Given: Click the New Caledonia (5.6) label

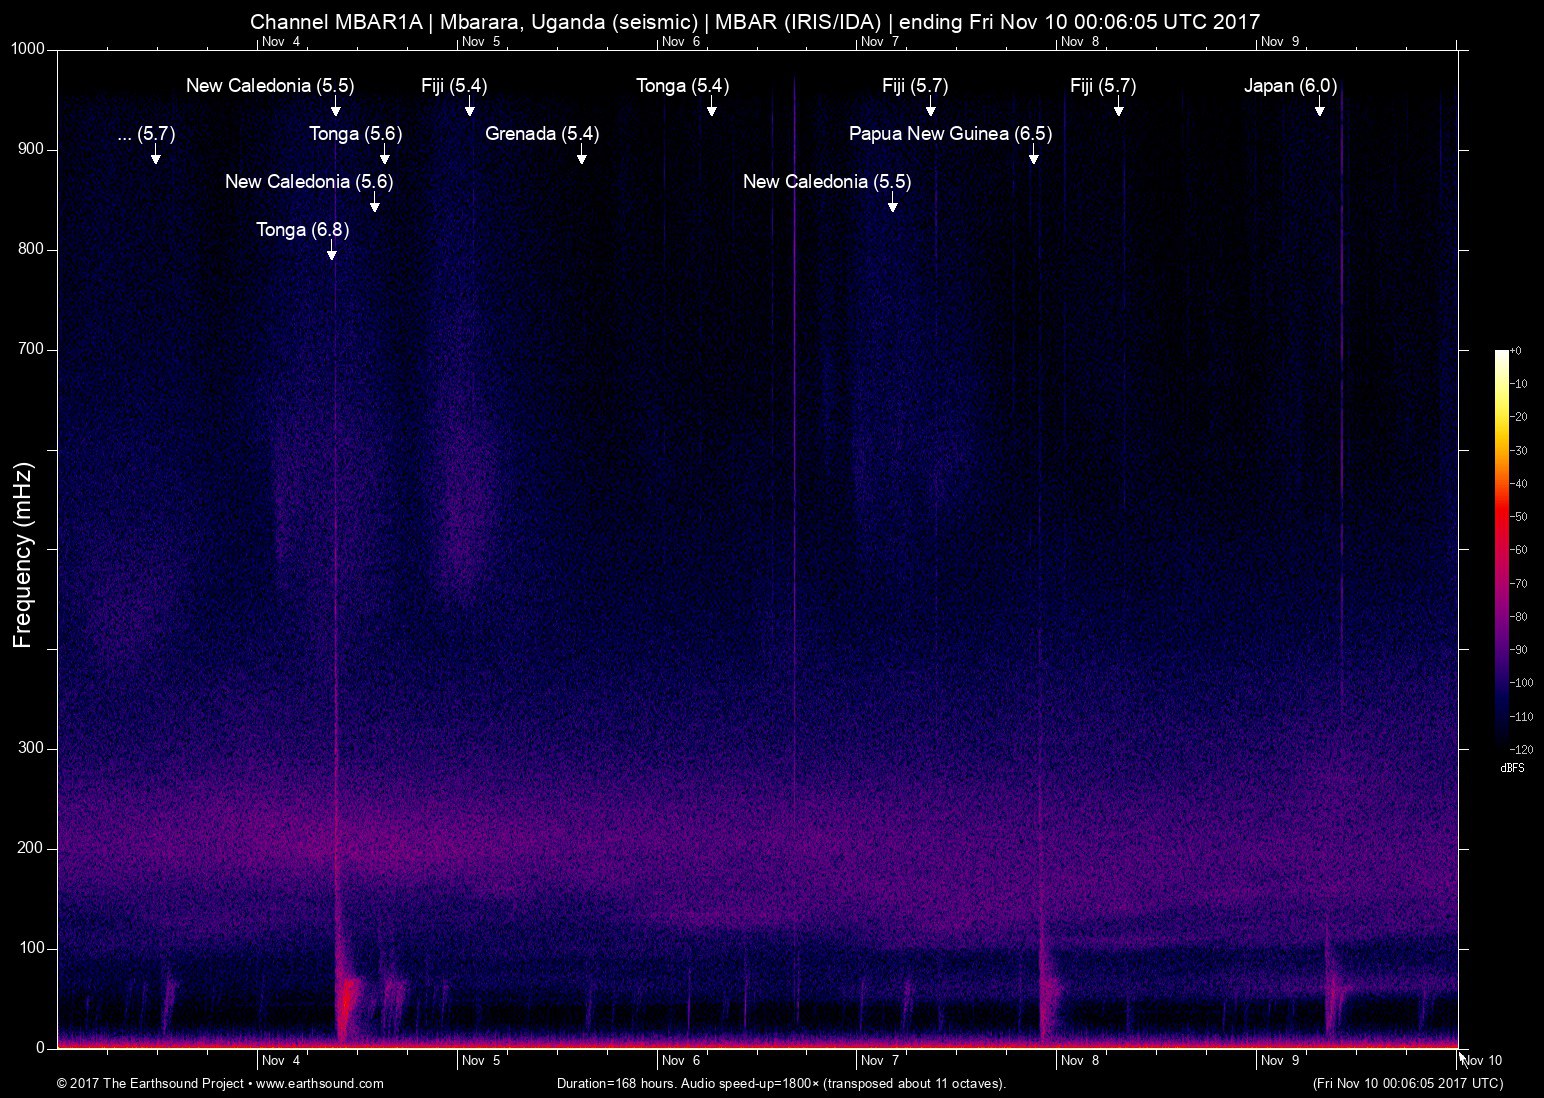Looking at the screenshot, I should pyautogui.click(x=310, y=182).
